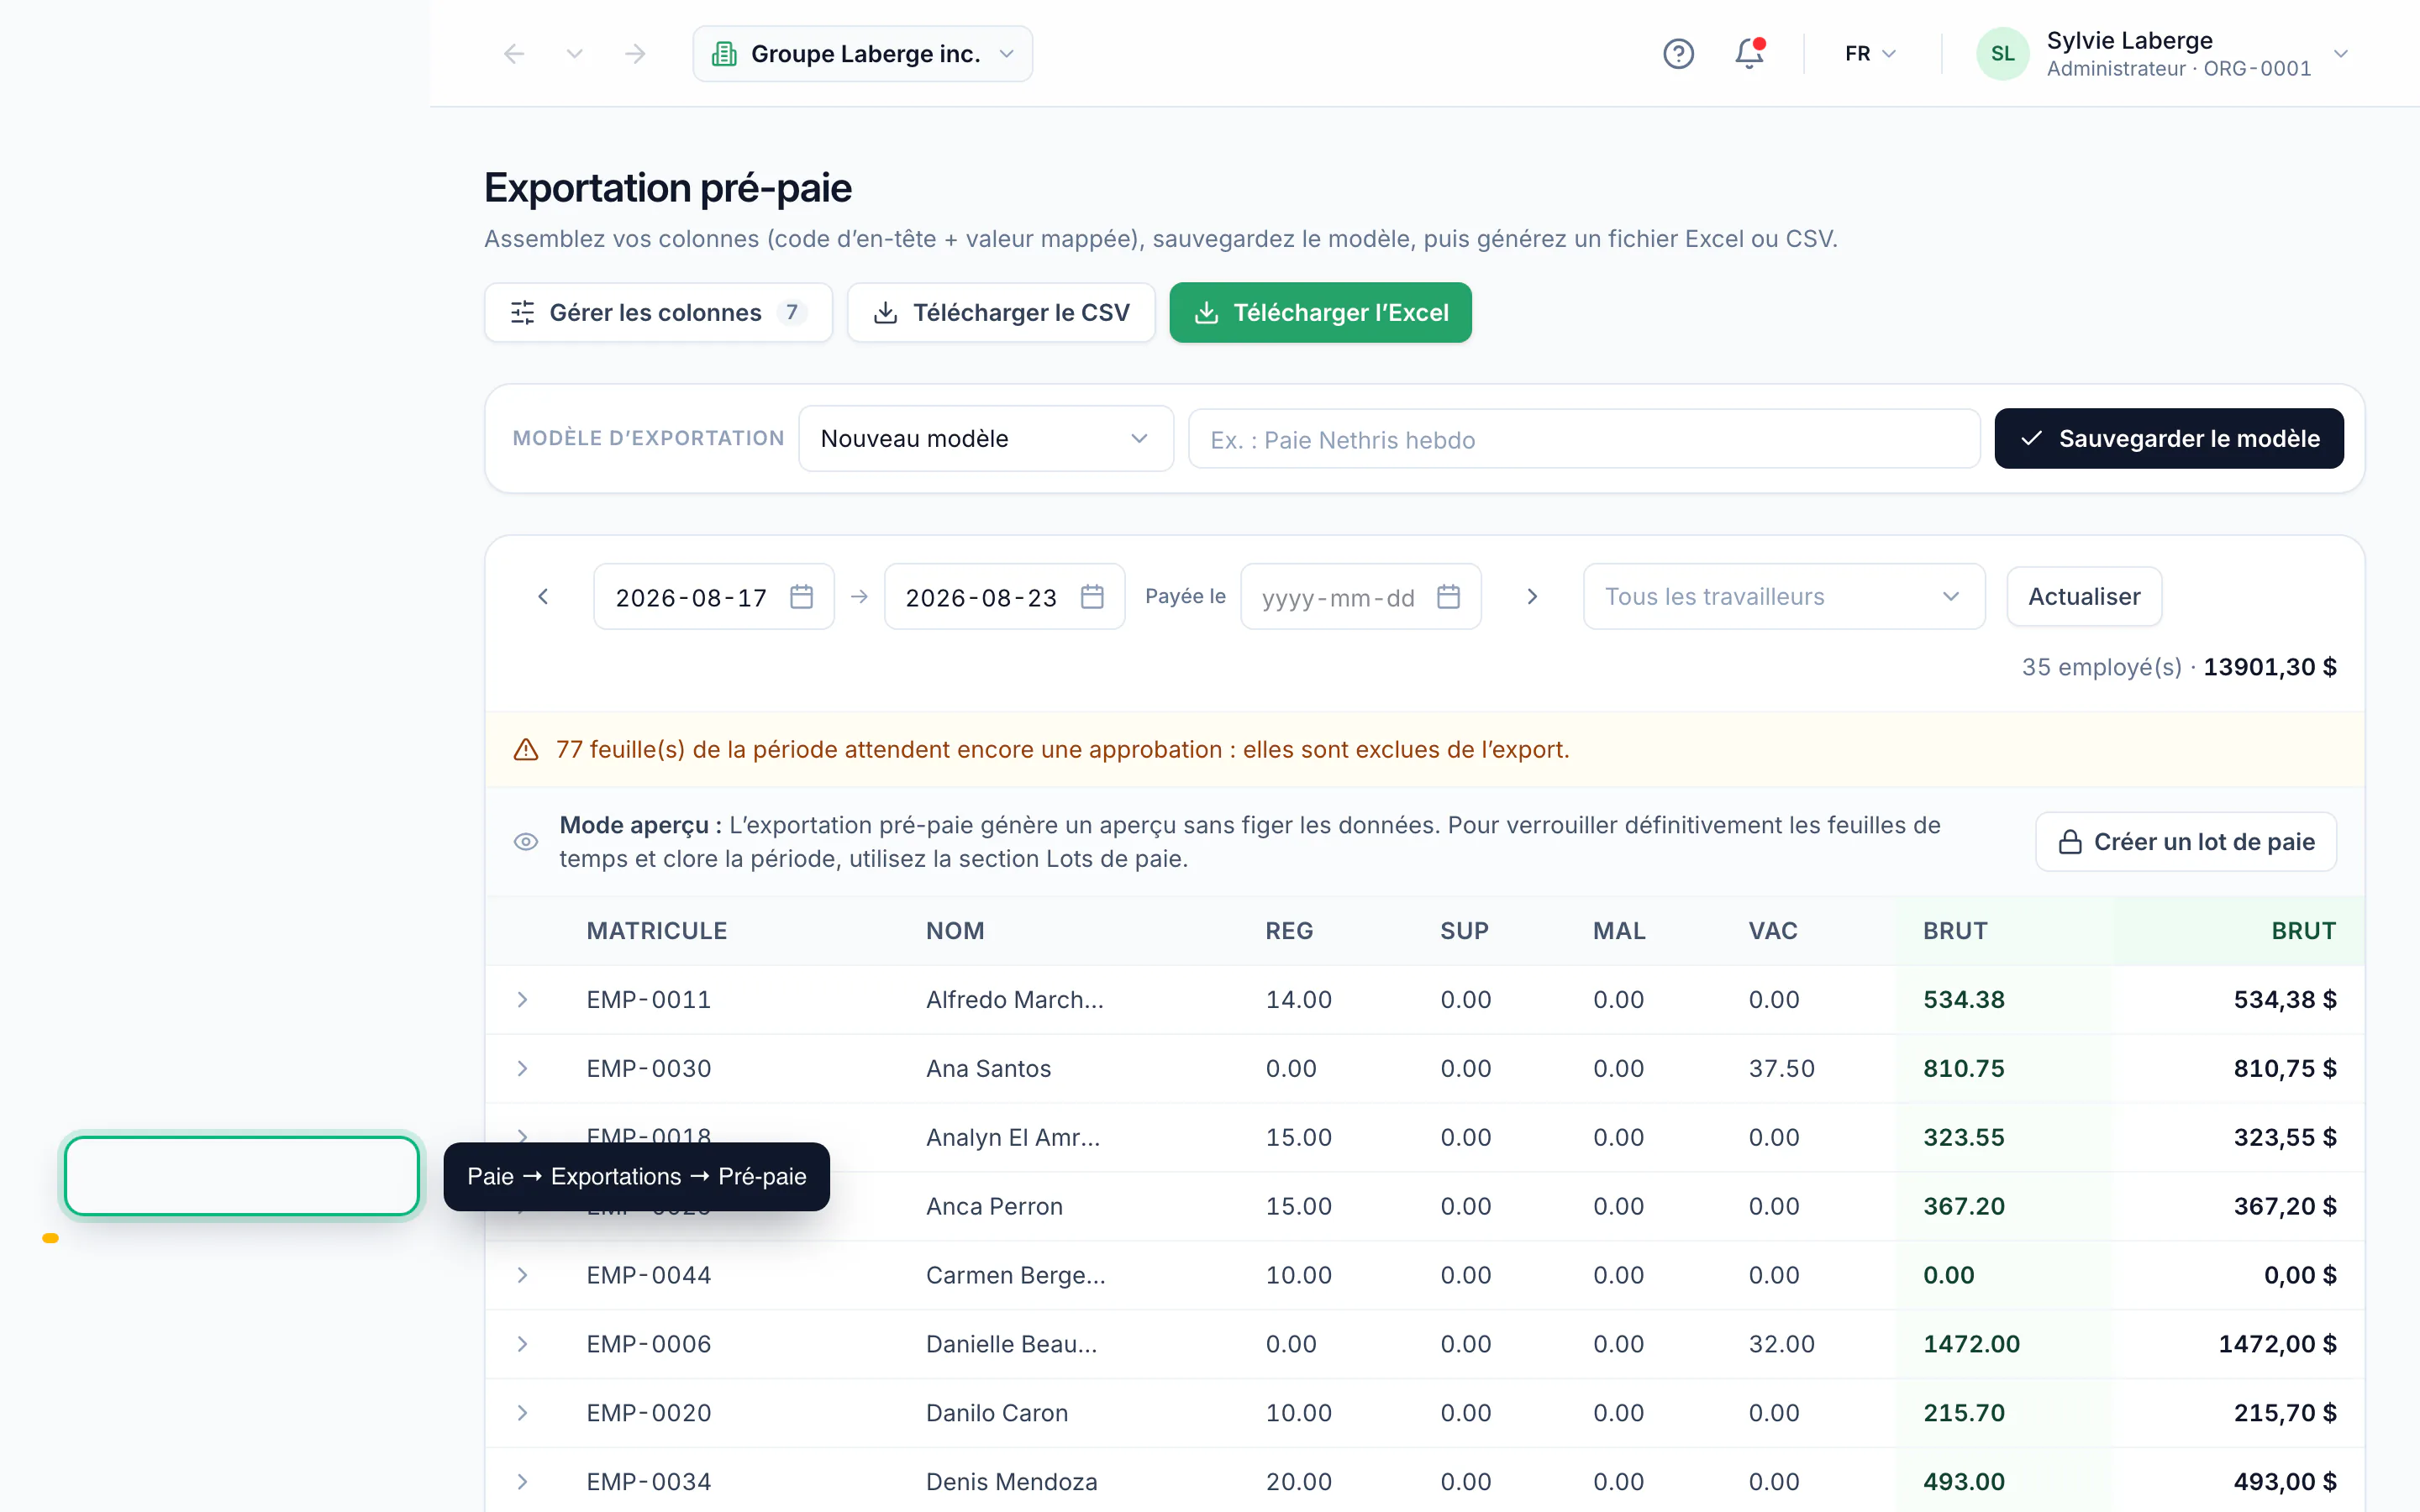The height and width of the screenshot is (1512, 2420).
Task: Focus the template name field 'Ex. : Paie Nethris hebdo'
Action: coord(1584,439)
